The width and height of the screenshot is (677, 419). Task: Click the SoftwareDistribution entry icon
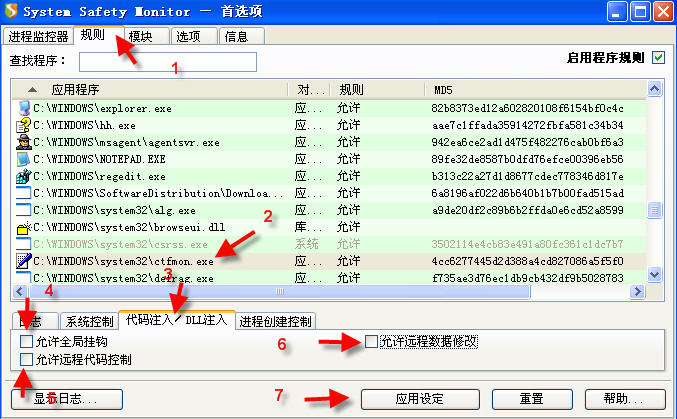pyautogui.click(x=24, y=193)
